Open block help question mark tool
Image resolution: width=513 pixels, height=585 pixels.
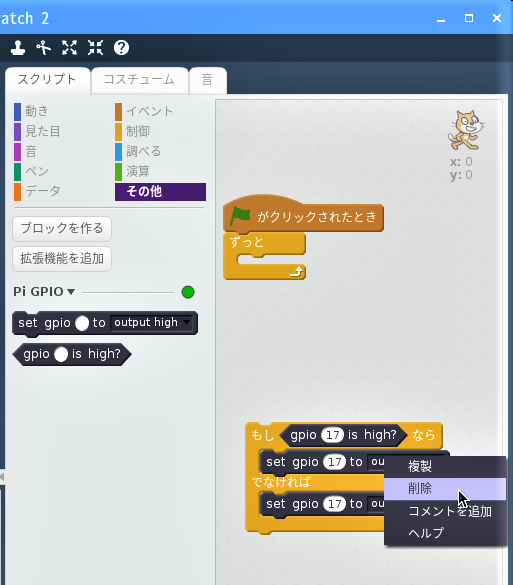(121, 48)
